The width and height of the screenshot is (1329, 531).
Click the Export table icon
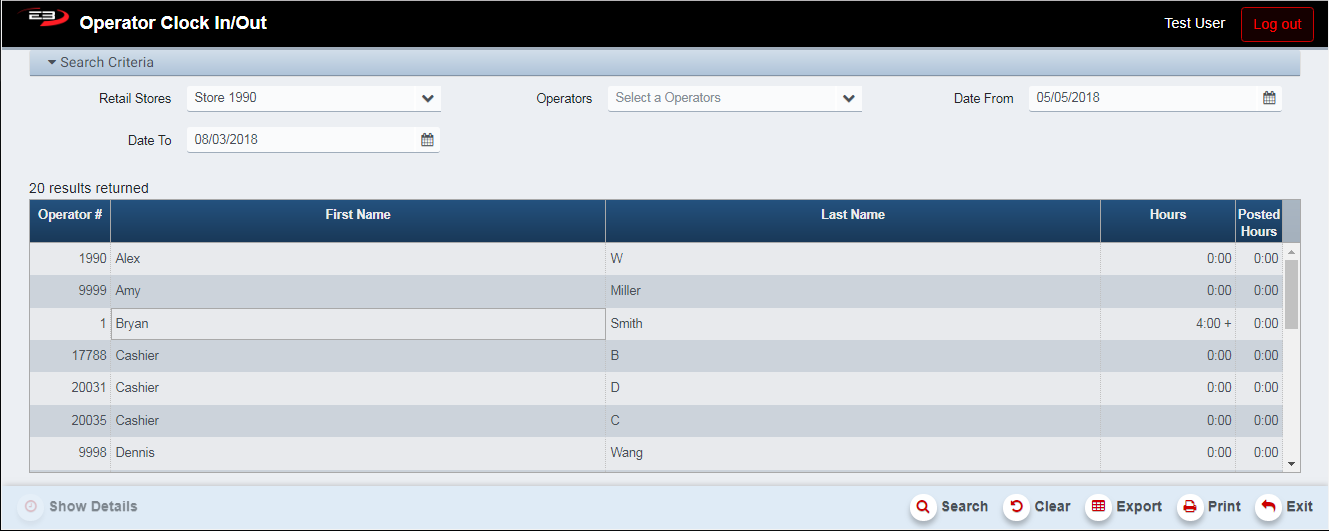tap(1098, 507)
